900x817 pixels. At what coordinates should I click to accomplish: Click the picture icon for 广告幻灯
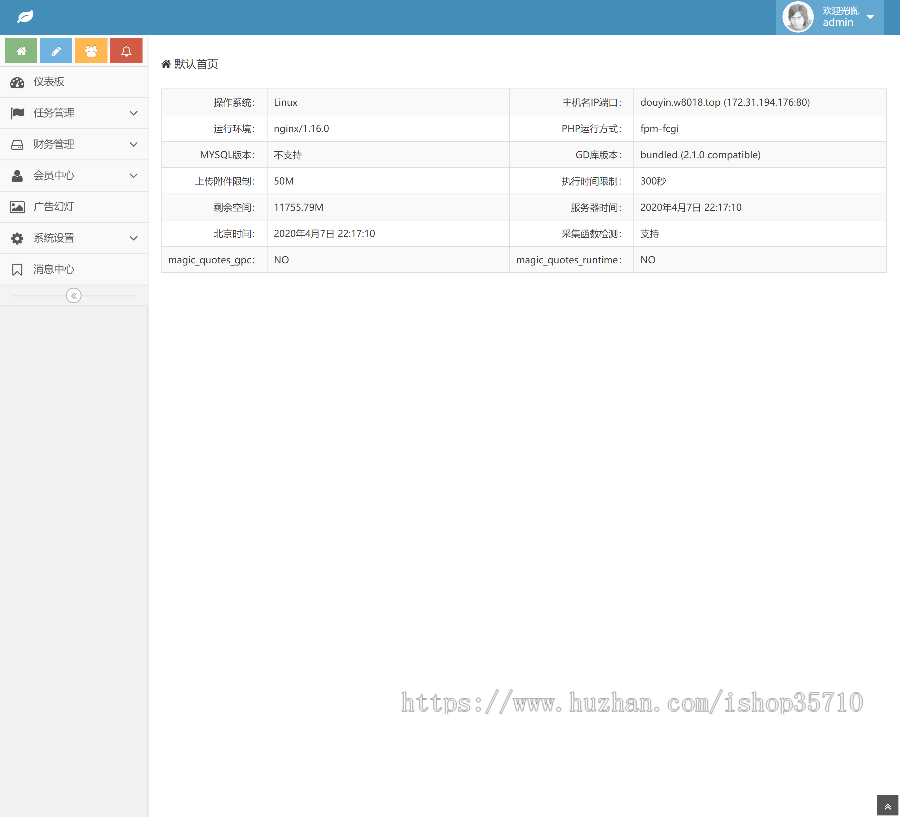[17, 207]
